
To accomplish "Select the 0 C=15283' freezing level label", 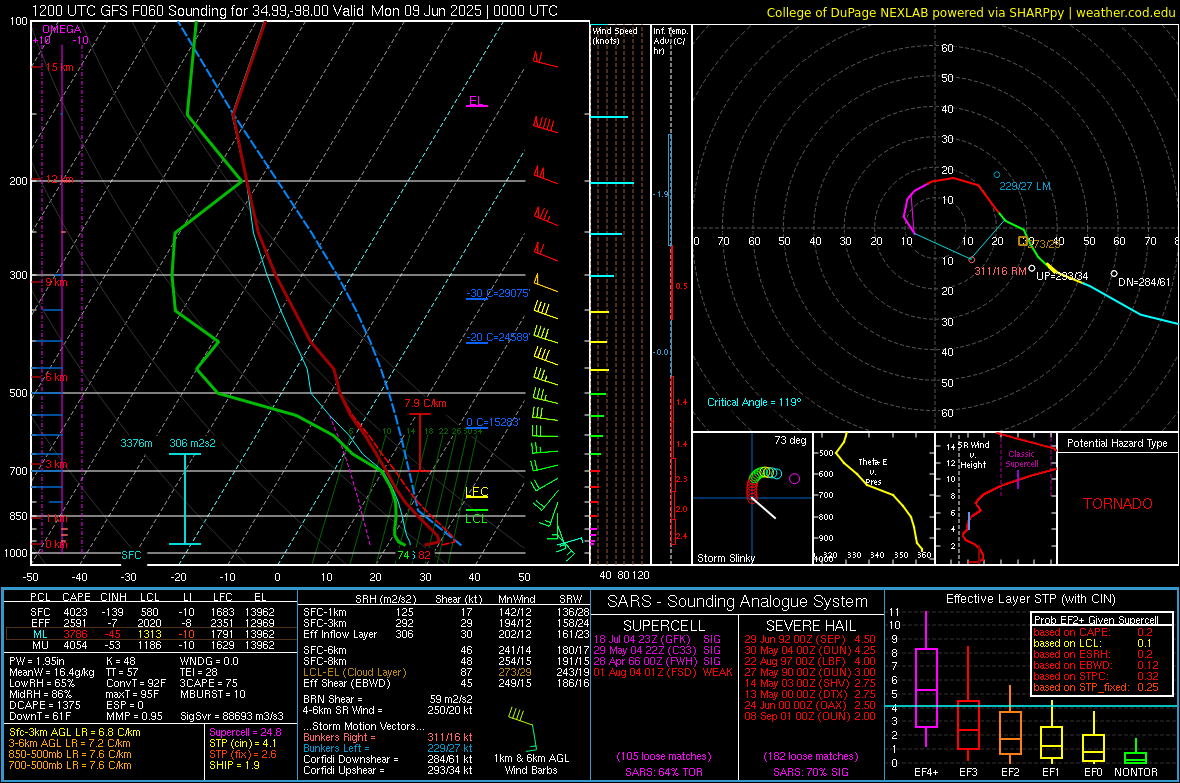I will 493,422.
